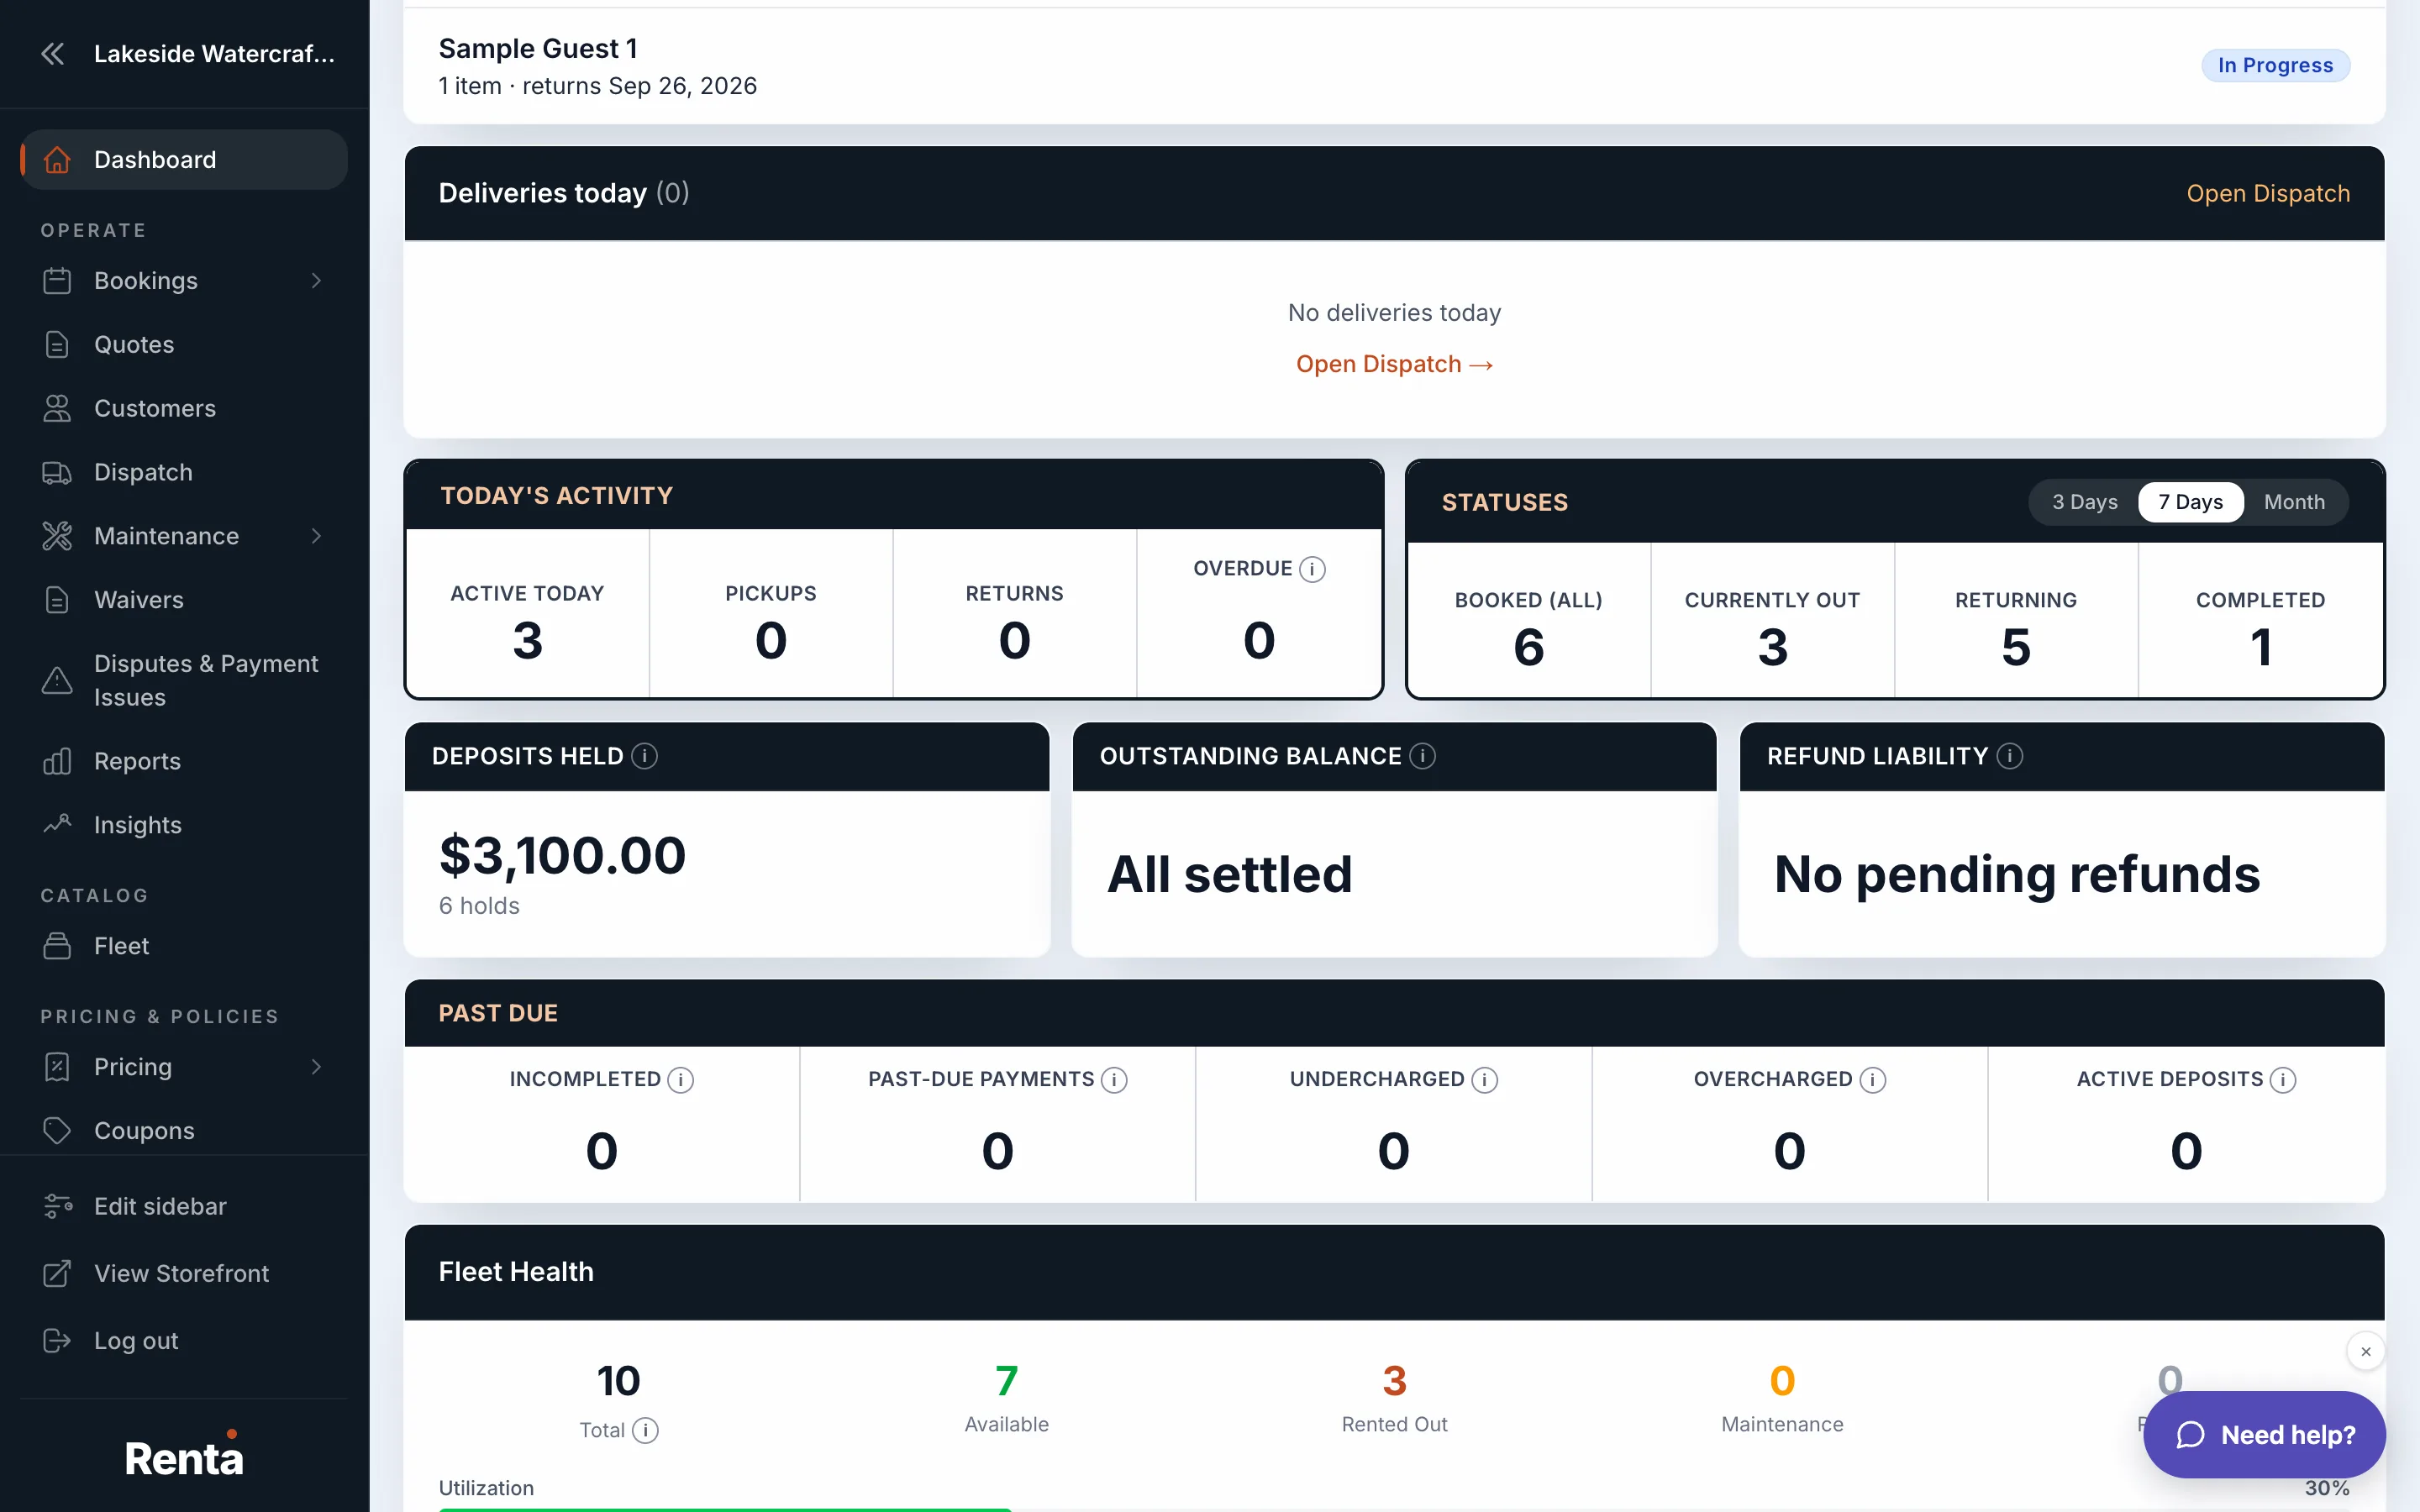Viewport: 2420px width, 1512px height.
Task: Collapse the sidebar with the double chevron icon
Action: [x=53, y=54]
